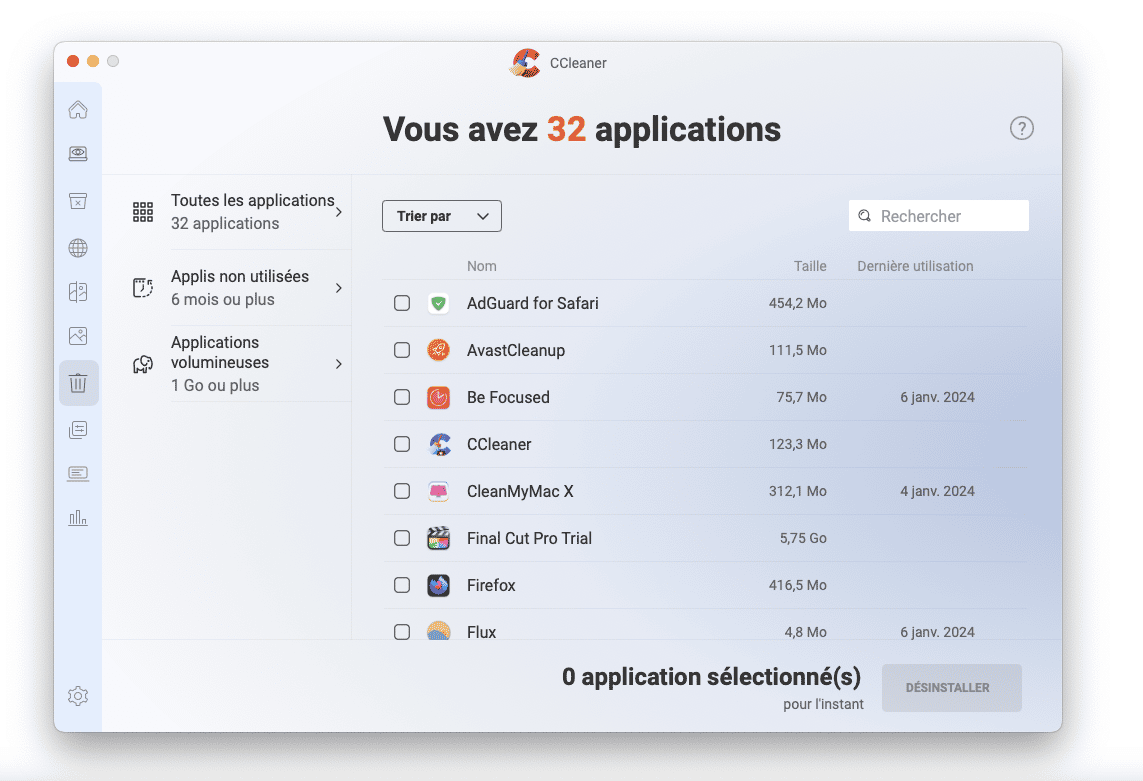The height and width of the screenshot is (781, 1143).
Task: Tick the Flux checkbox
Action: 402,632
